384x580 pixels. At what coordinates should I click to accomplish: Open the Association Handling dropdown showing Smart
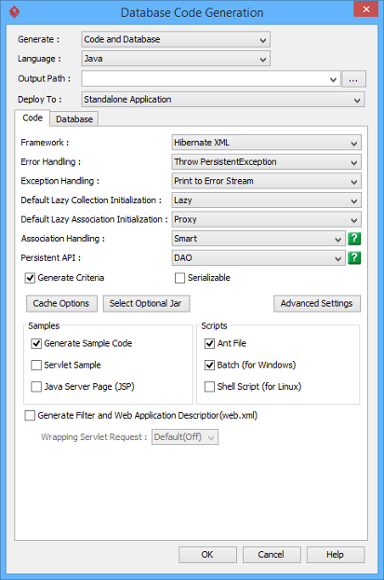coord(259,239)
